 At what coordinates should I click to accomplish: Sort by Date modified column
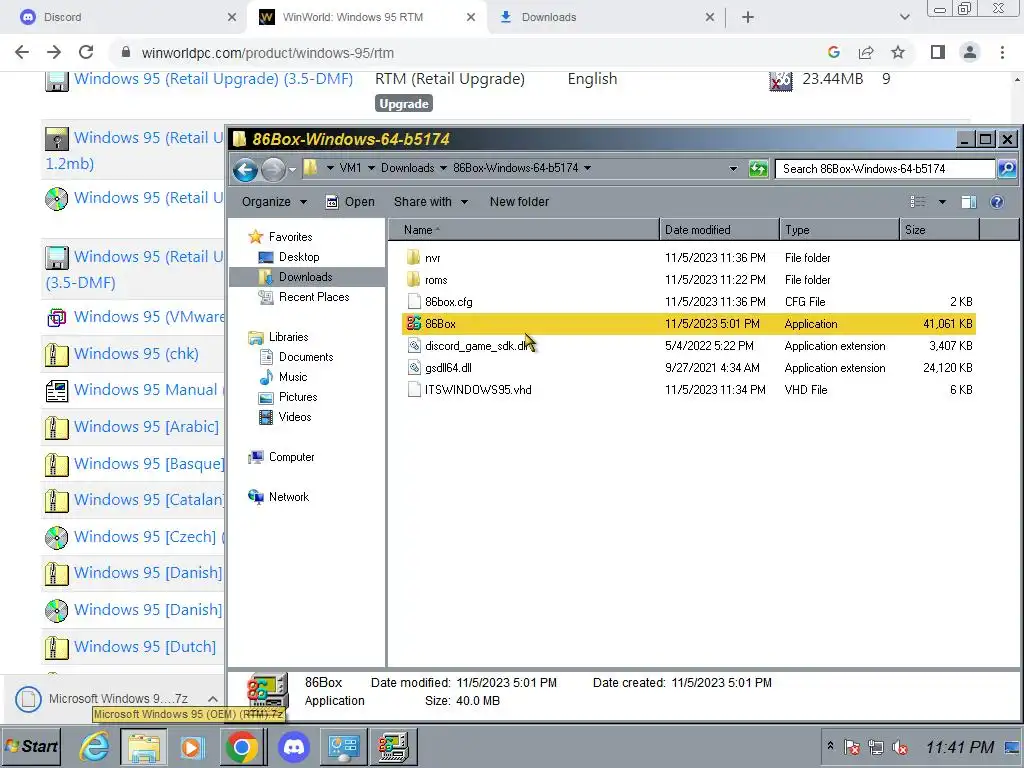[x=720, y=230]
